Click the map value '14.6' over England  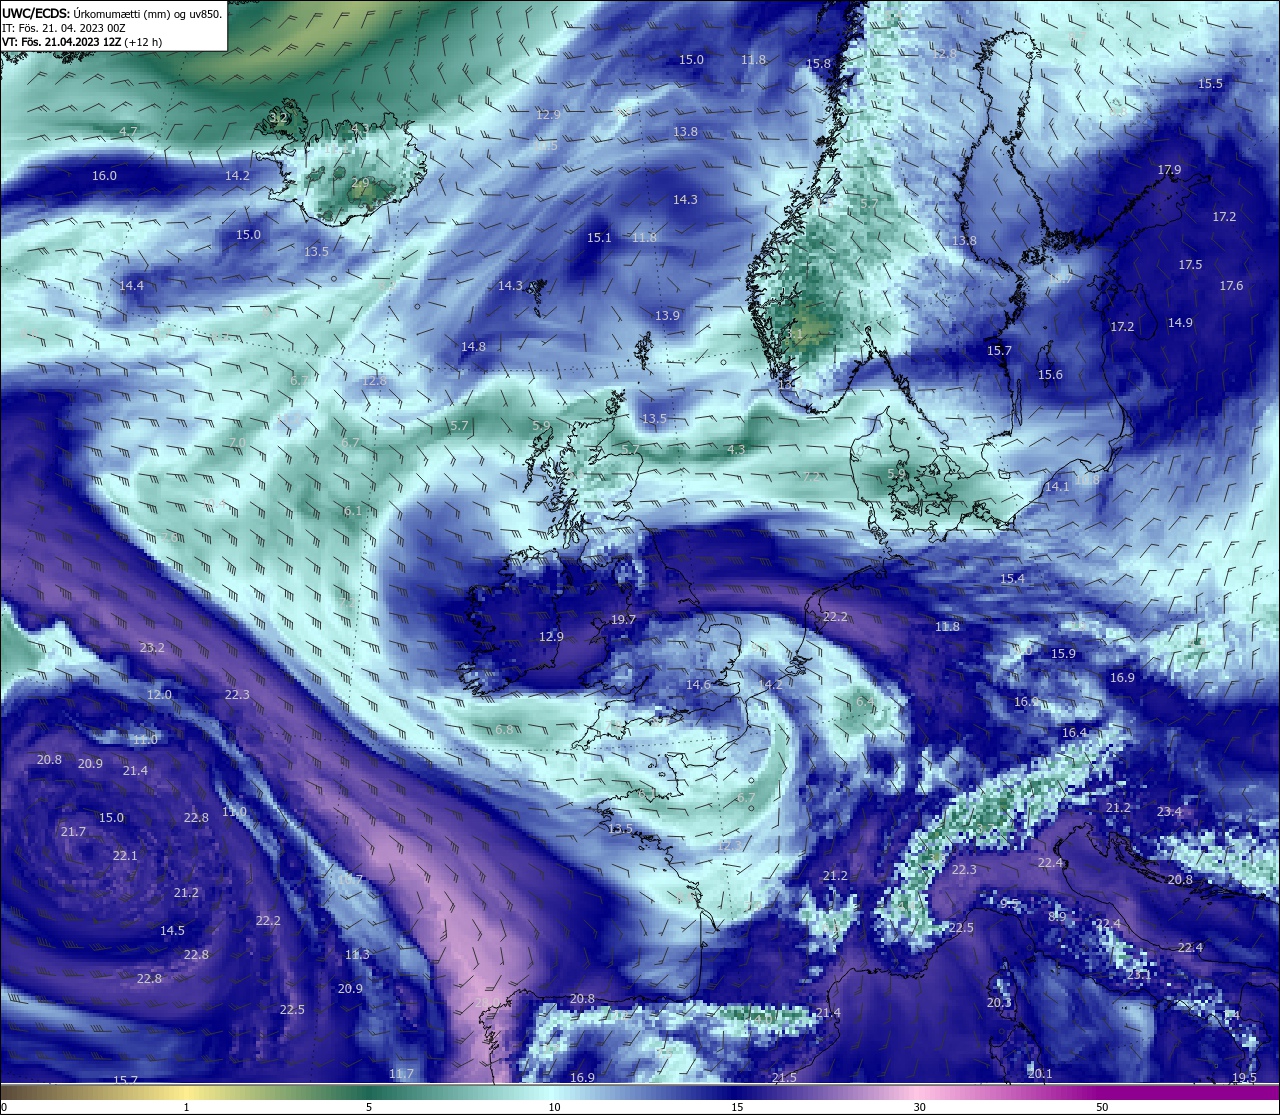698,685
